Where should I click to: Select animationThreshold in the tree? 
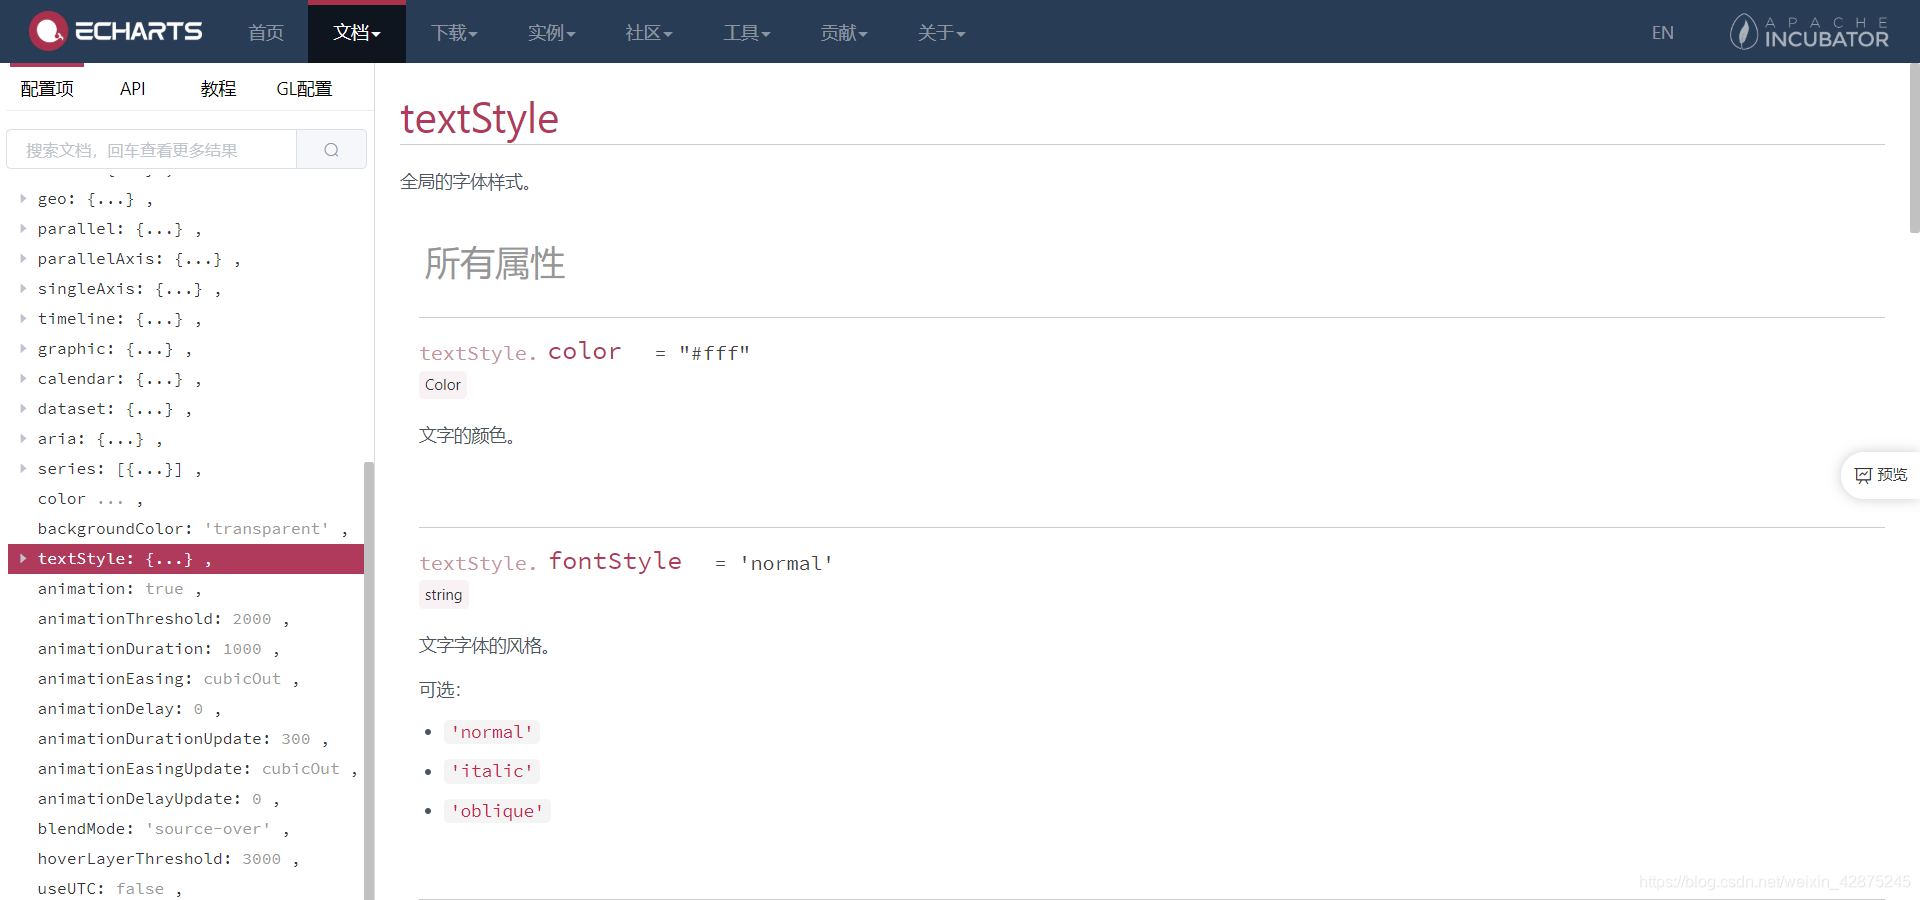pyautogui.click(x=163, y=619)
